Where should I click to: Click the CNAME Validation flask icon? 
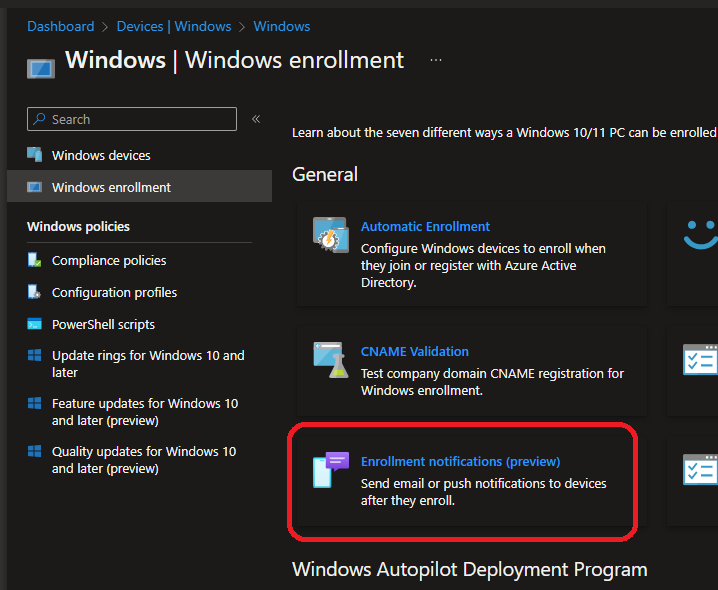pyautogui.click(x=331, y=360)
